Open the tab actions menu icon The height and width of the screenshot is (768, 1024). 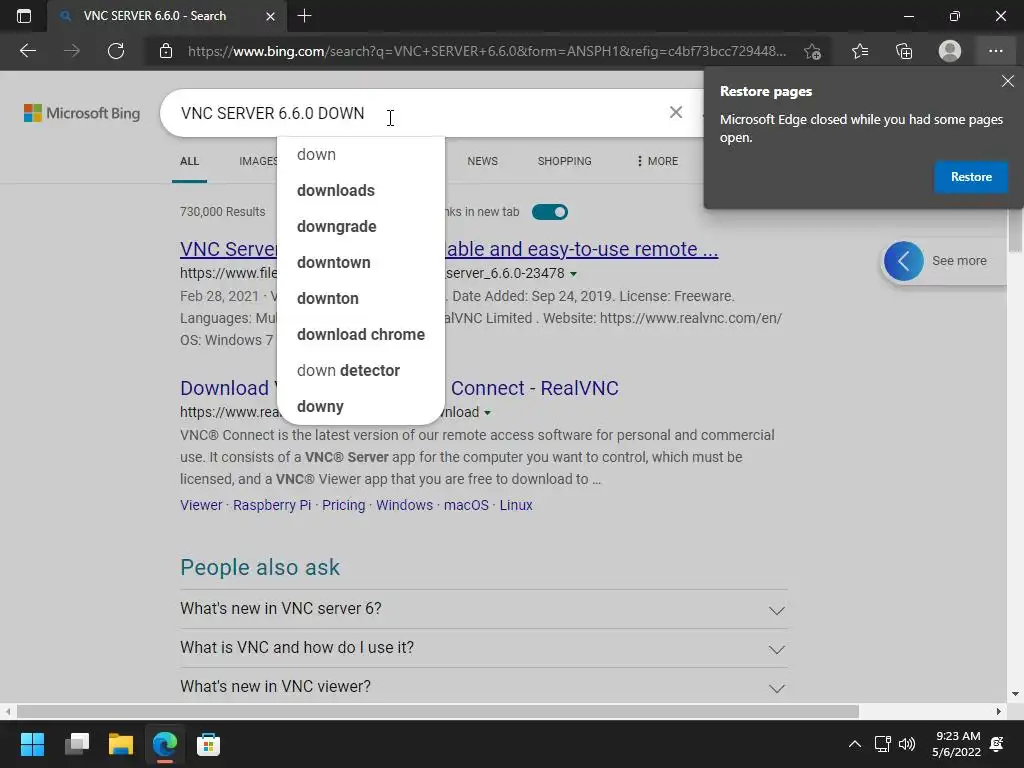[24, 16]
